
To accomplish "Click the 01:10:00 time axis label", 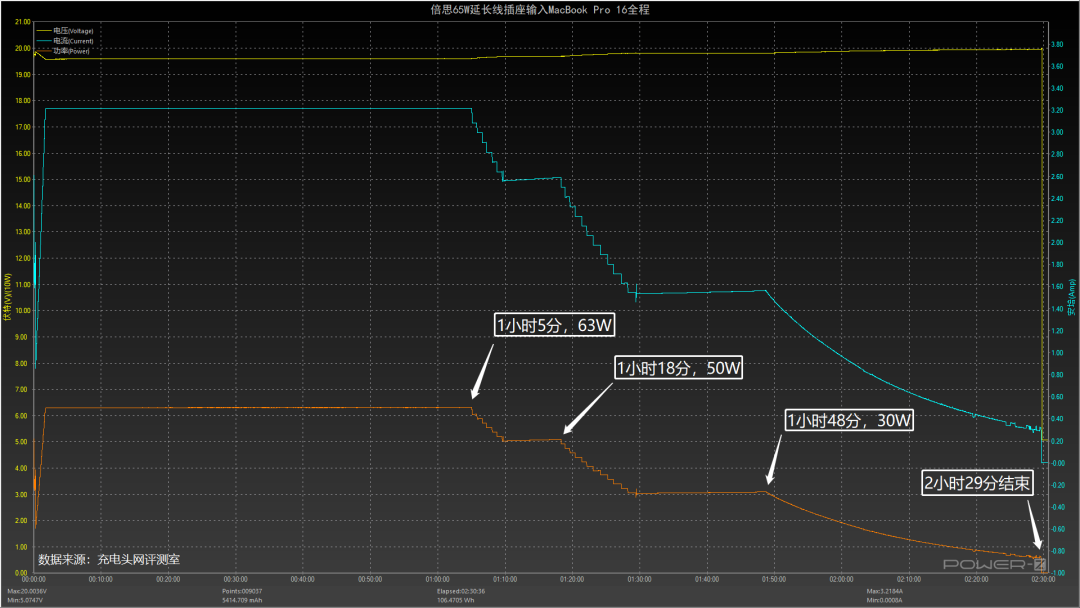I will click(505, 579).
